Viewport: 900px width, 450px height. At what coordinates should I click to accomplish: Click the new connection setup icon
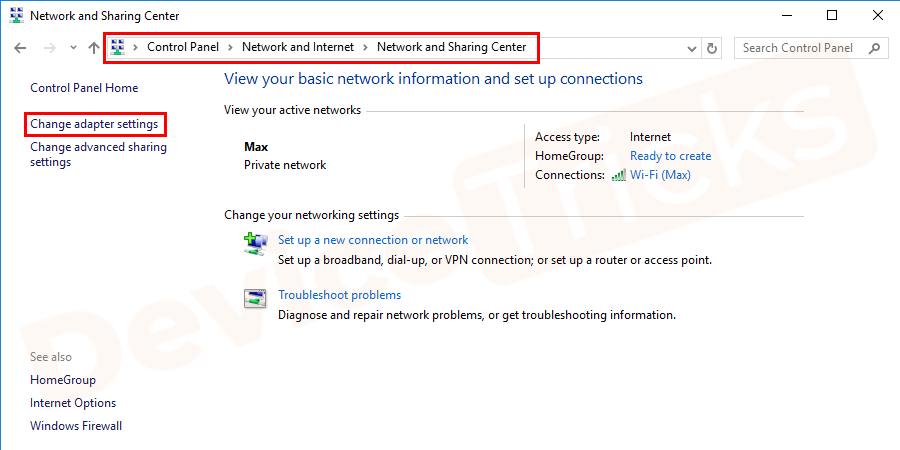(255, 243)
